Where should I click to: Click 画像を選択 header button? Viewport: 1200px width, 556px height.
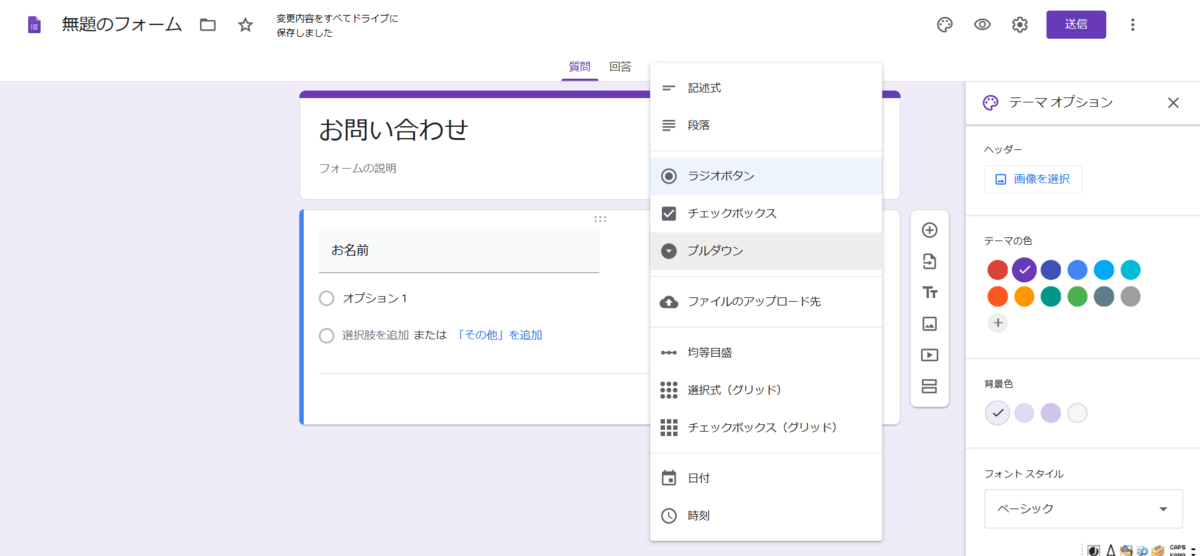[x=1033, y=179]
